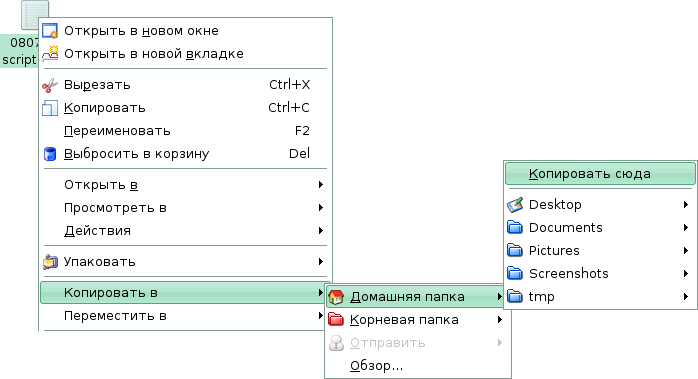Click the open in new window icon

tap(50, 31)
